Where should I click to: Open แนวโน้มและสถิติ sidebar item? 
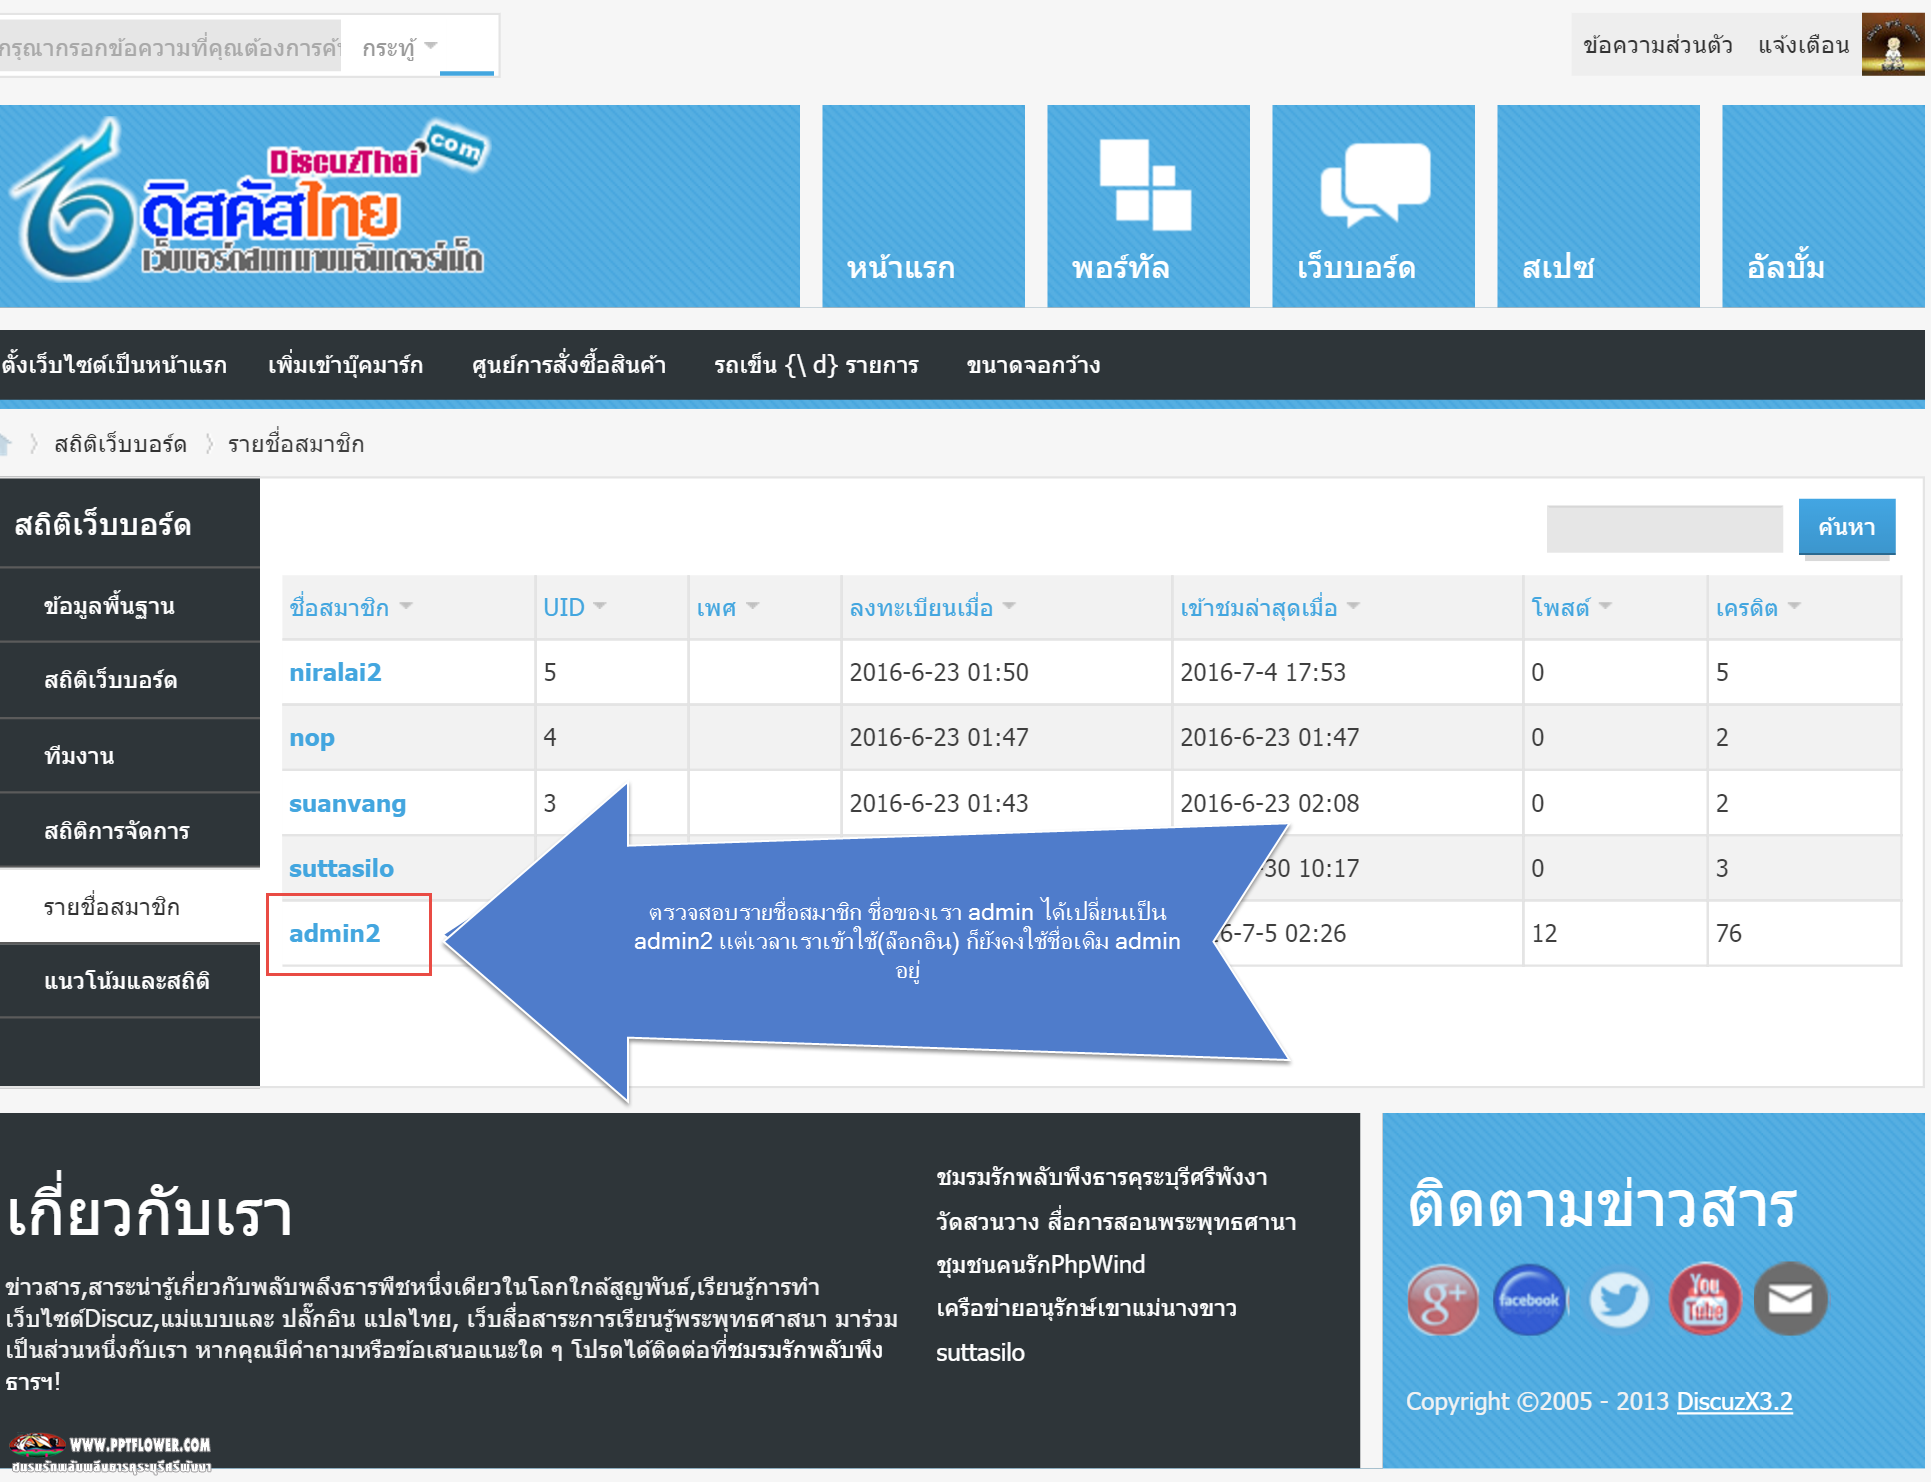(x=126, y=981)
